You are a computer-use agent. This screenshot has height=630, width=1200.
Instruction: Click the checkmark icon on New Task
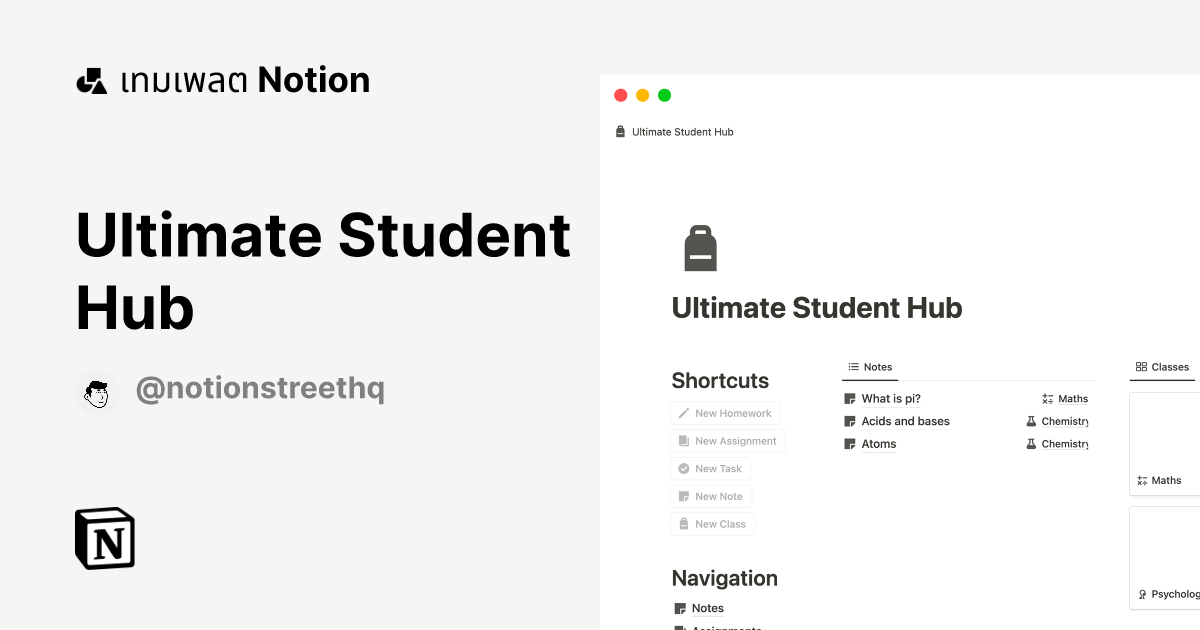click(683, 468)
